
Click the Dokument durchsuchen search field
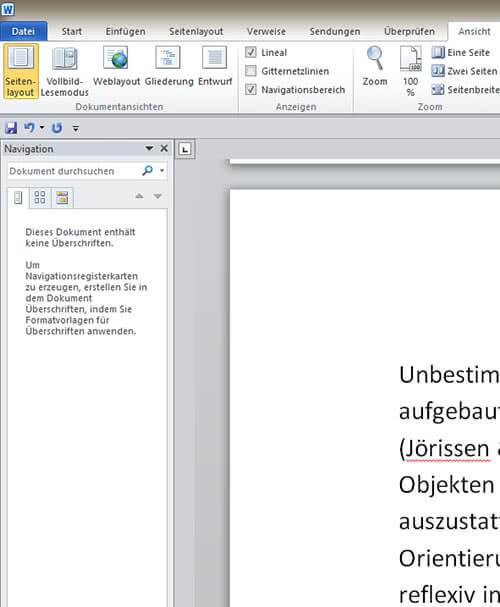pos(75,171)
